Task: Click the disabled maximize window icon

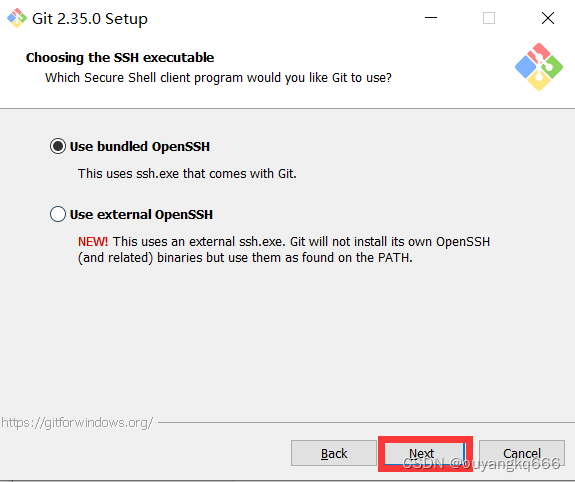Action: point(489,18)
